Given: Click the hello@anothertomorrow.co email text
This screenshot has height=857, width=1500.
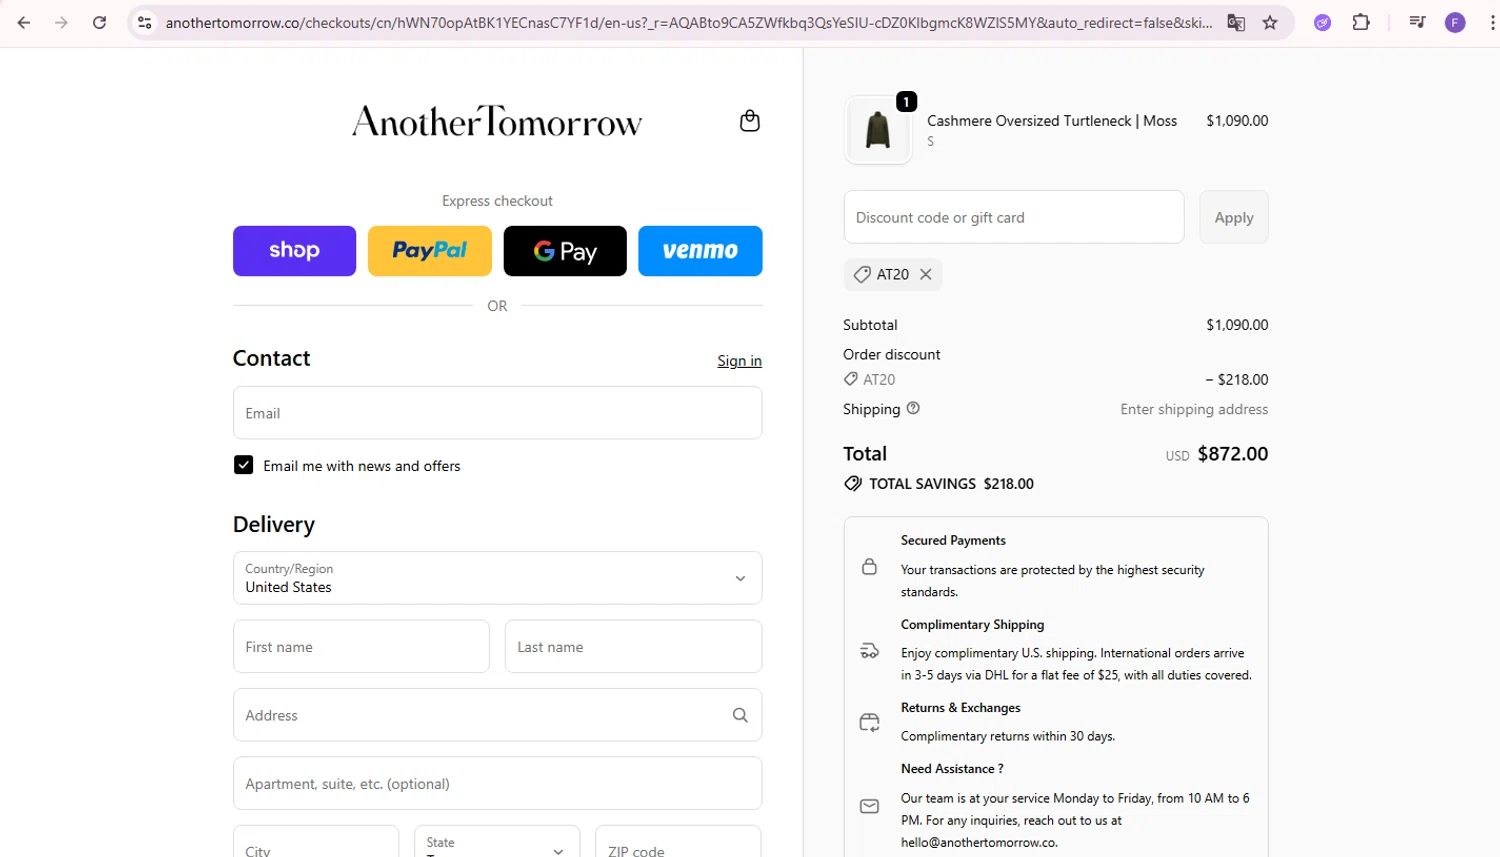Looking at the screenshot, I should click(x=979, y=842).
